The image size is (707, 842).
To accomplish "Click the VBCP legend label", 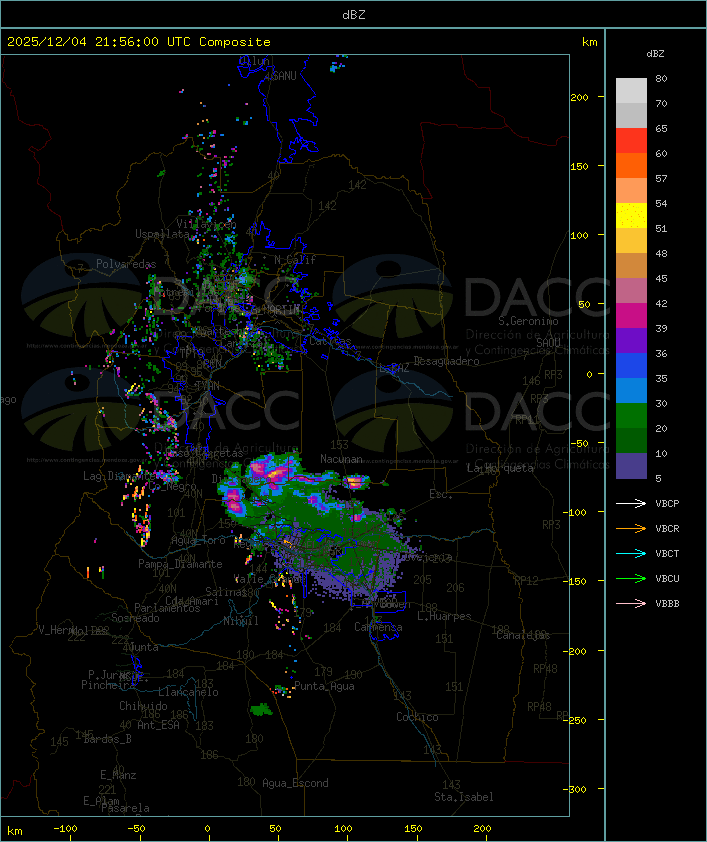I will click(667, 503).
